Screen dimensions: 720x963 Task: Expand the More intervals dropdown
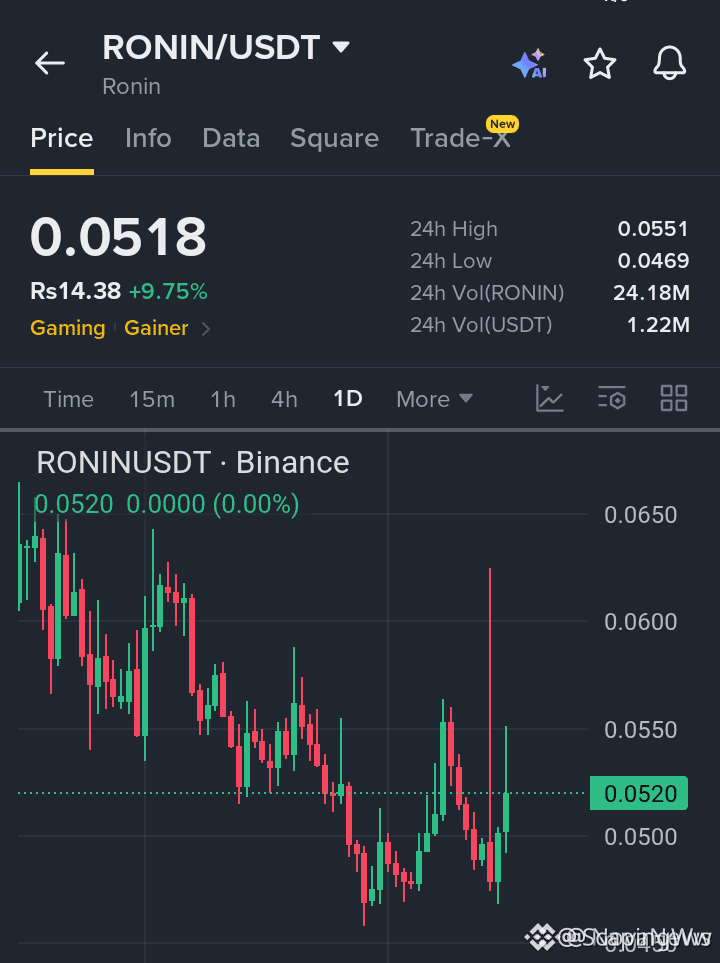click(x=434, y=399)
